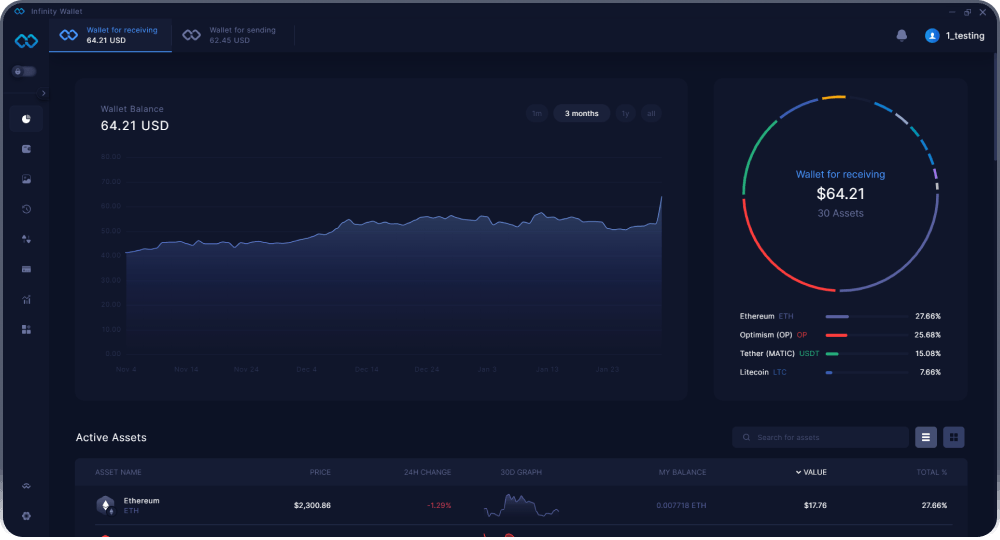The width and height of the screenshot is (1000, 540).
Task: Click the 64.21 USD wallet balance amount
Action: (x=135, y=126)
